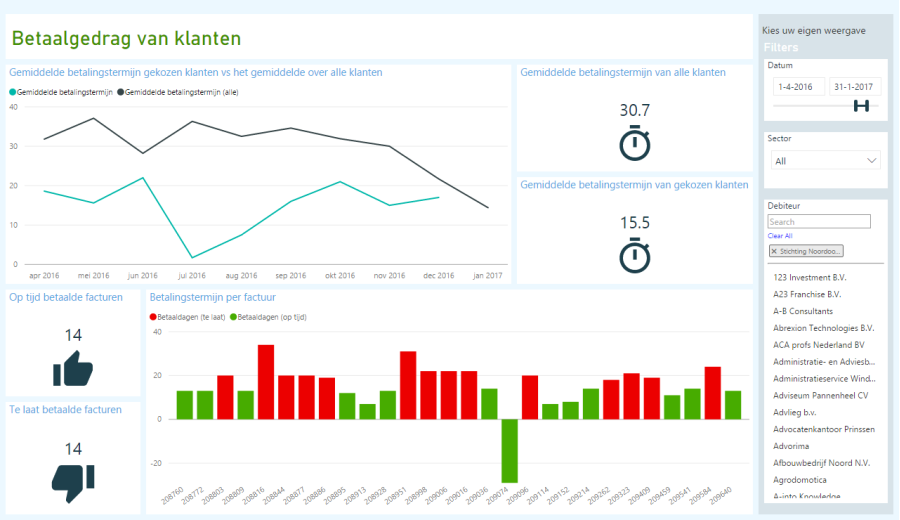Click the stopwatch icon for selected customers average
This screenshot has width=900, height=520.
pos(635,255)
